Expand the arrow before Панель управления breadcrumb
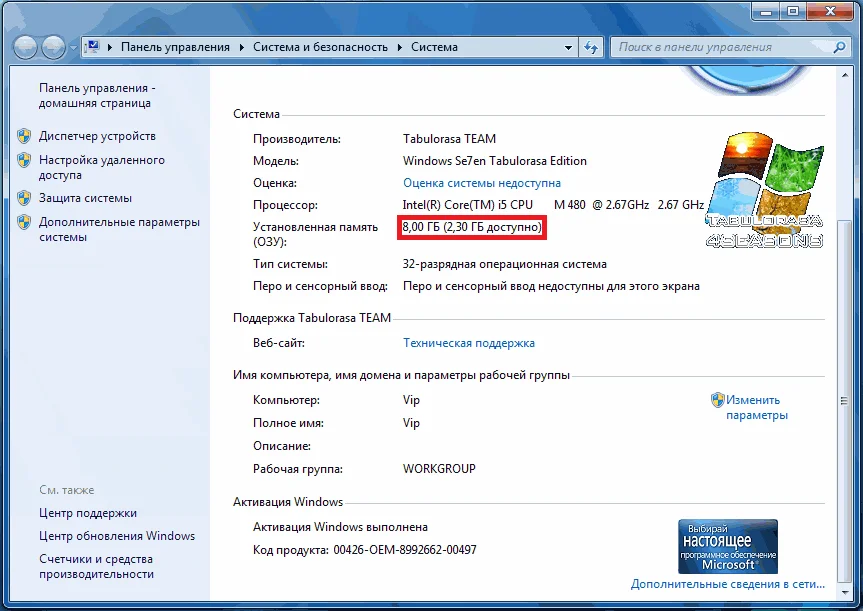Viewport: 863px width, 611px height. point(110,47)
